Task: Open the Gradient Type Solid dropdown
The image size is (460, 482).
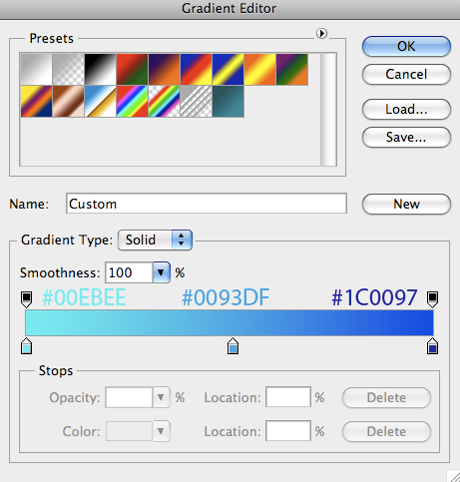Action: [155, 240]
